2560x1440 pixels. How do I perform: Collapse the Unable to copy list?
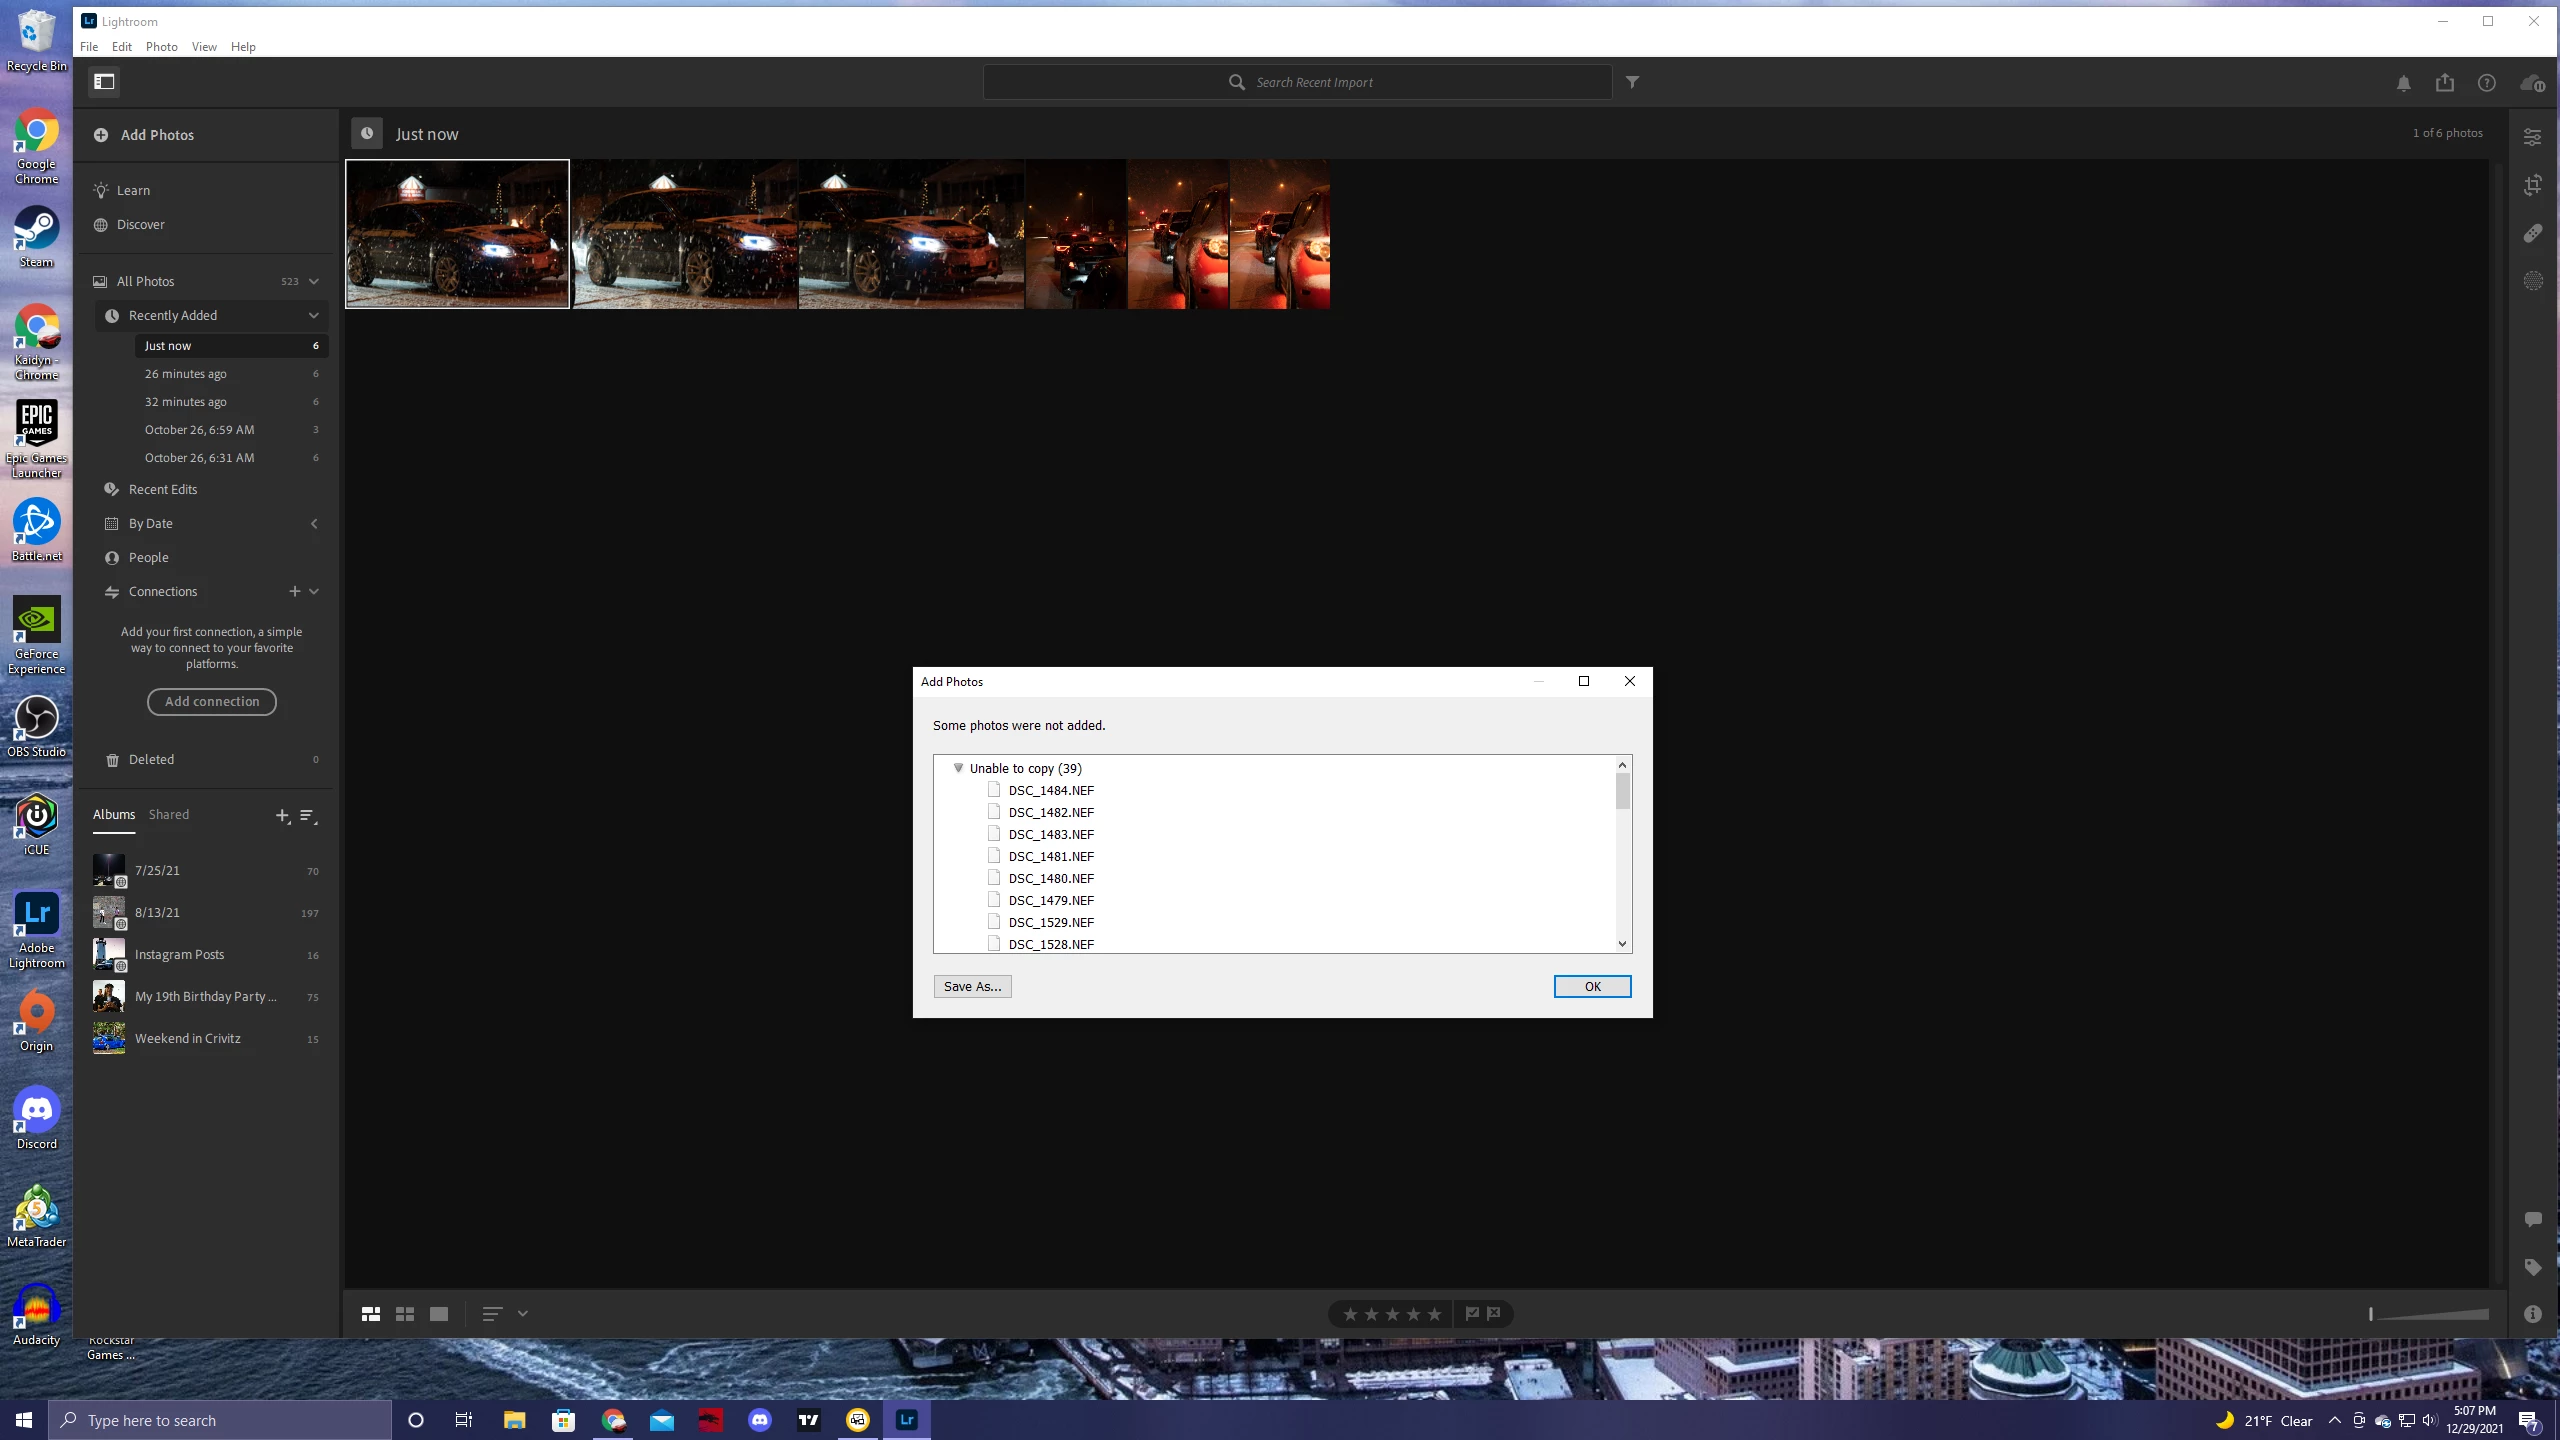(958, 768)
